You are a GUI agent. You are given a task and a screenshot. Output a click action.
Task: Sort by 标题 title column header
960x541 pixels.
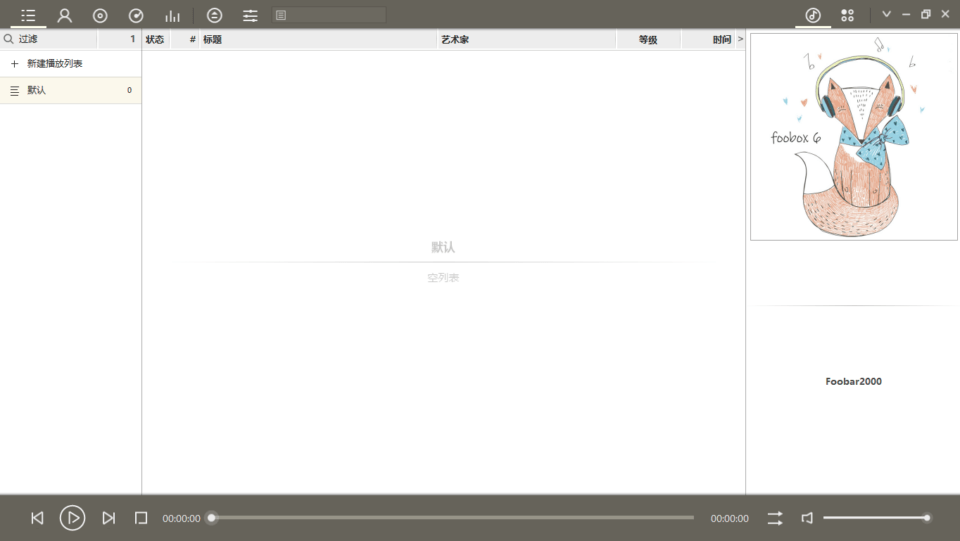pyautogui.click(x=318, y=40)
